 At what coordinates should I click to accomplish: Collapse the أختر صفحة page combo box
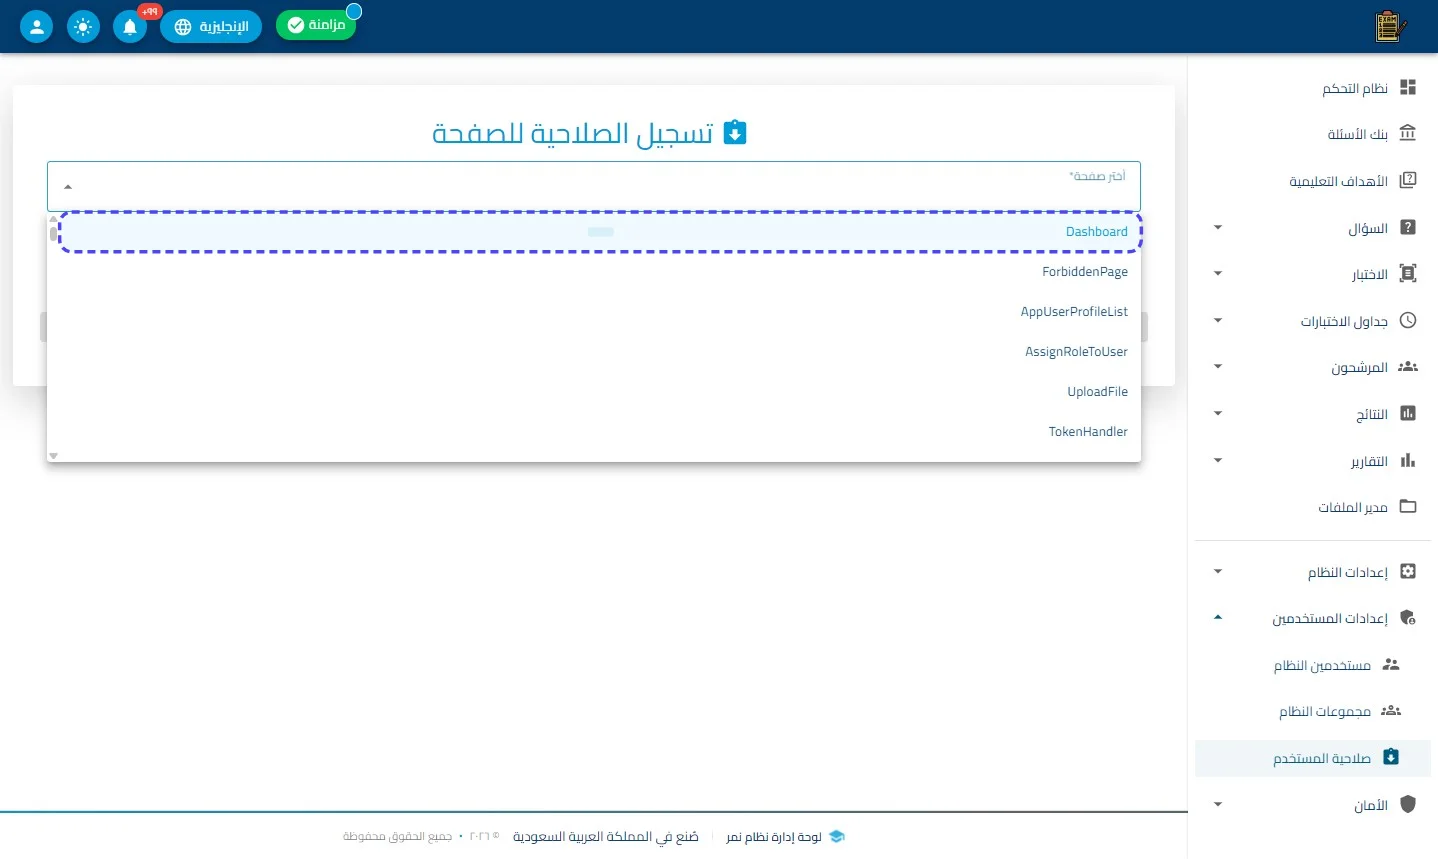coord(594,186)
